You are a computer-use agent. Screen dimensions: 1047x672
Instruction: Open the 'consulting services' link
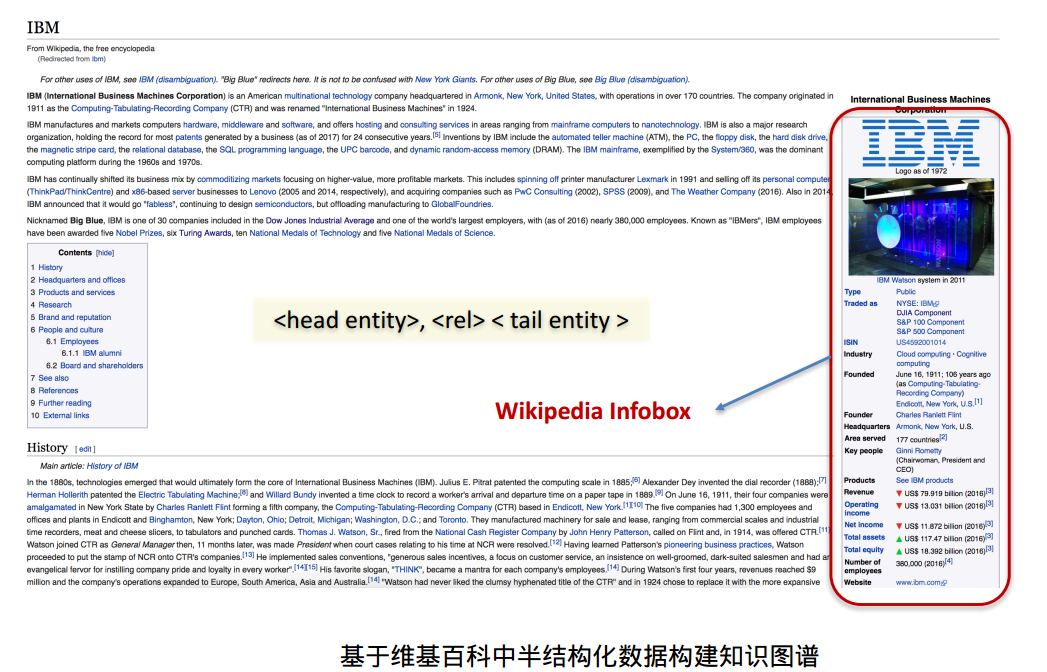pyautogui.click(x=435, y=125)
